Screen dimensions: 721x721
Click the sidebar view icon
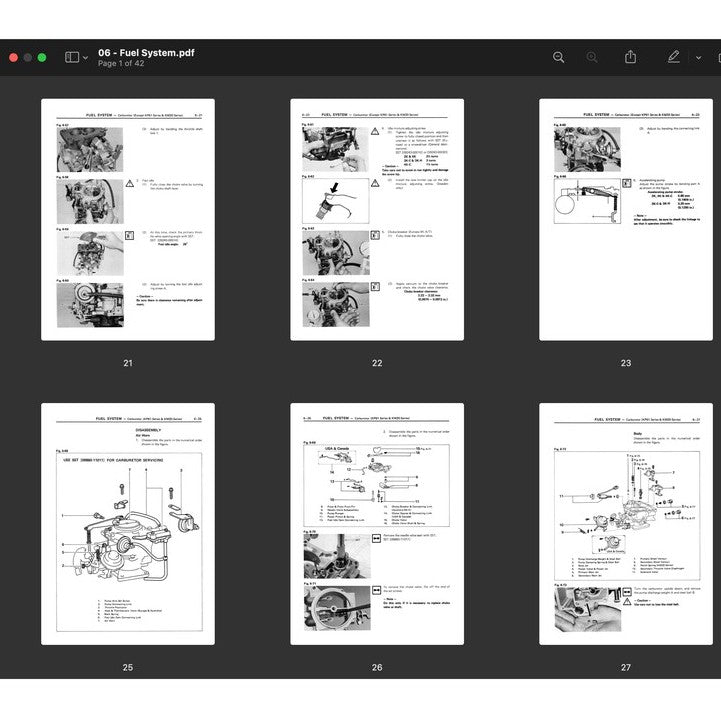(x=71, y=58)
